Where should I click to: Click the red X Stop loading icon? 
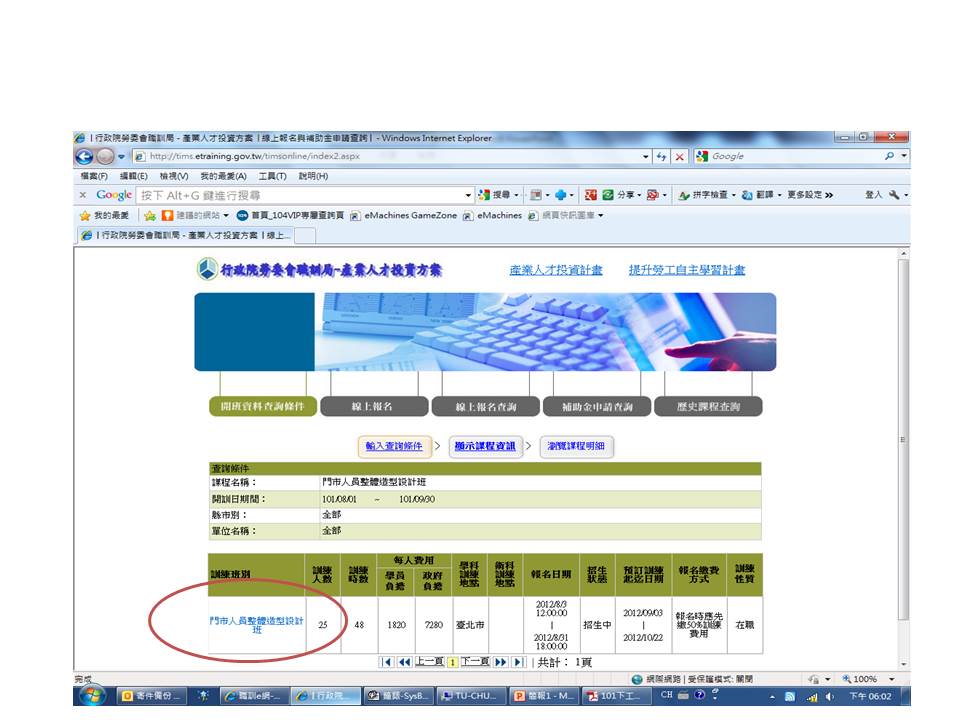click(x=679, y=157)
